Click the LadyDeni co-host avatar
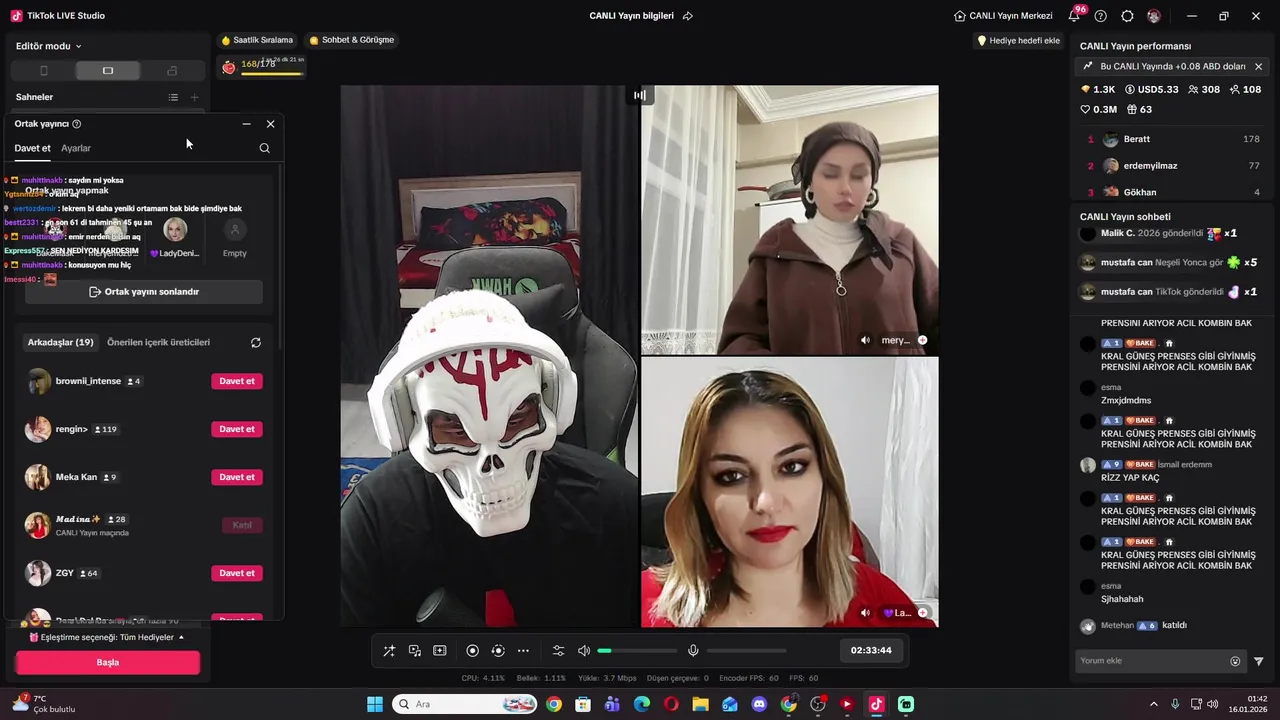The height and width of the screenshot is (720, 1280). click(175, 230)
